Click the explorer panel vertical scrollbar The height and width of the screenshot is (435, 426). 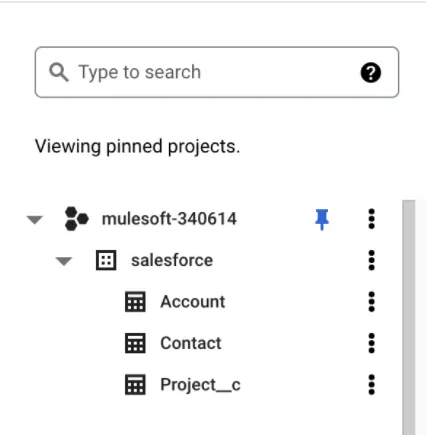(x=409, y=317)
